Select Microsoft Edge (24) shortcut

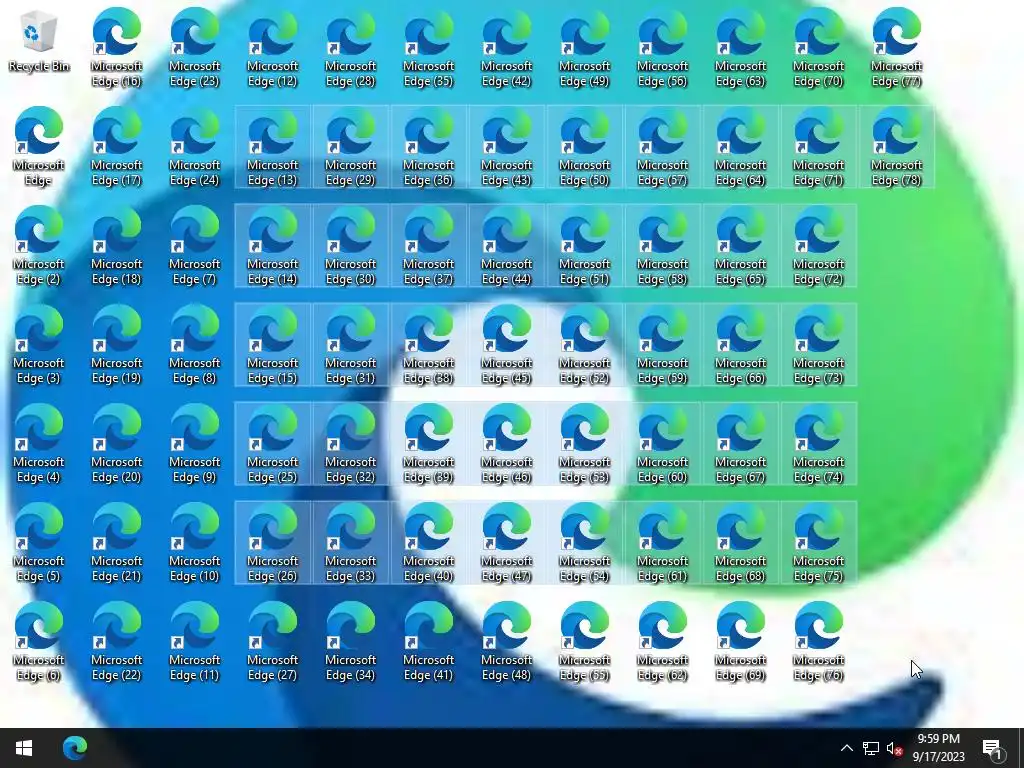[195, 147]
